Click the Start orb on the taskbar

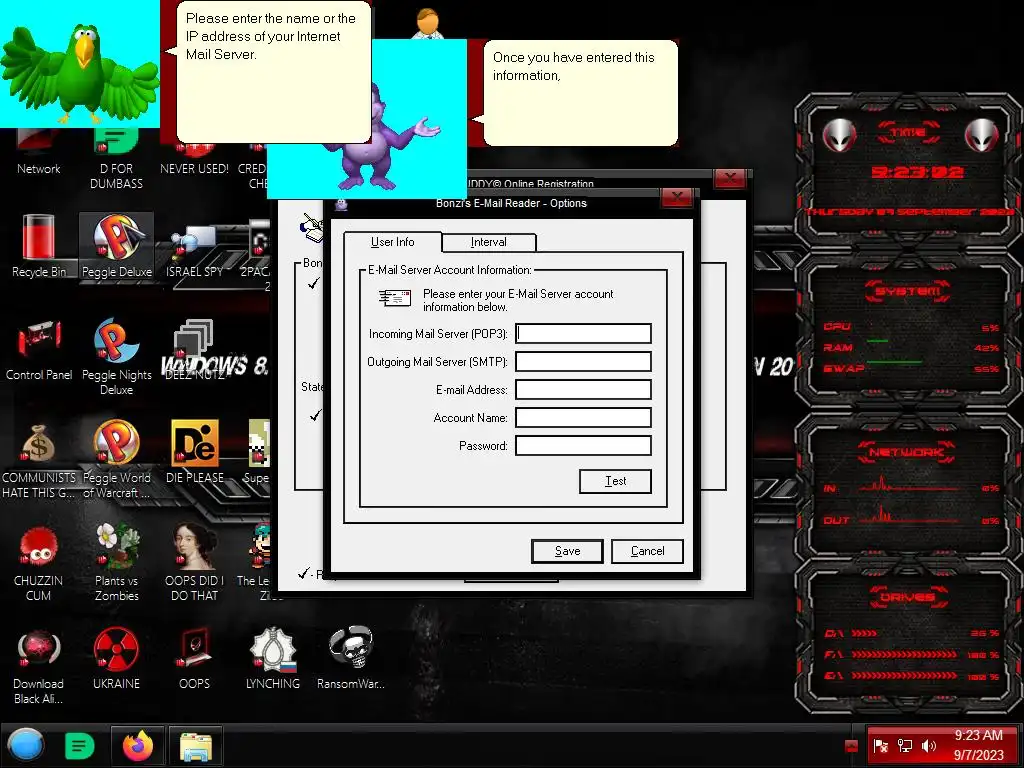(26, 745)
